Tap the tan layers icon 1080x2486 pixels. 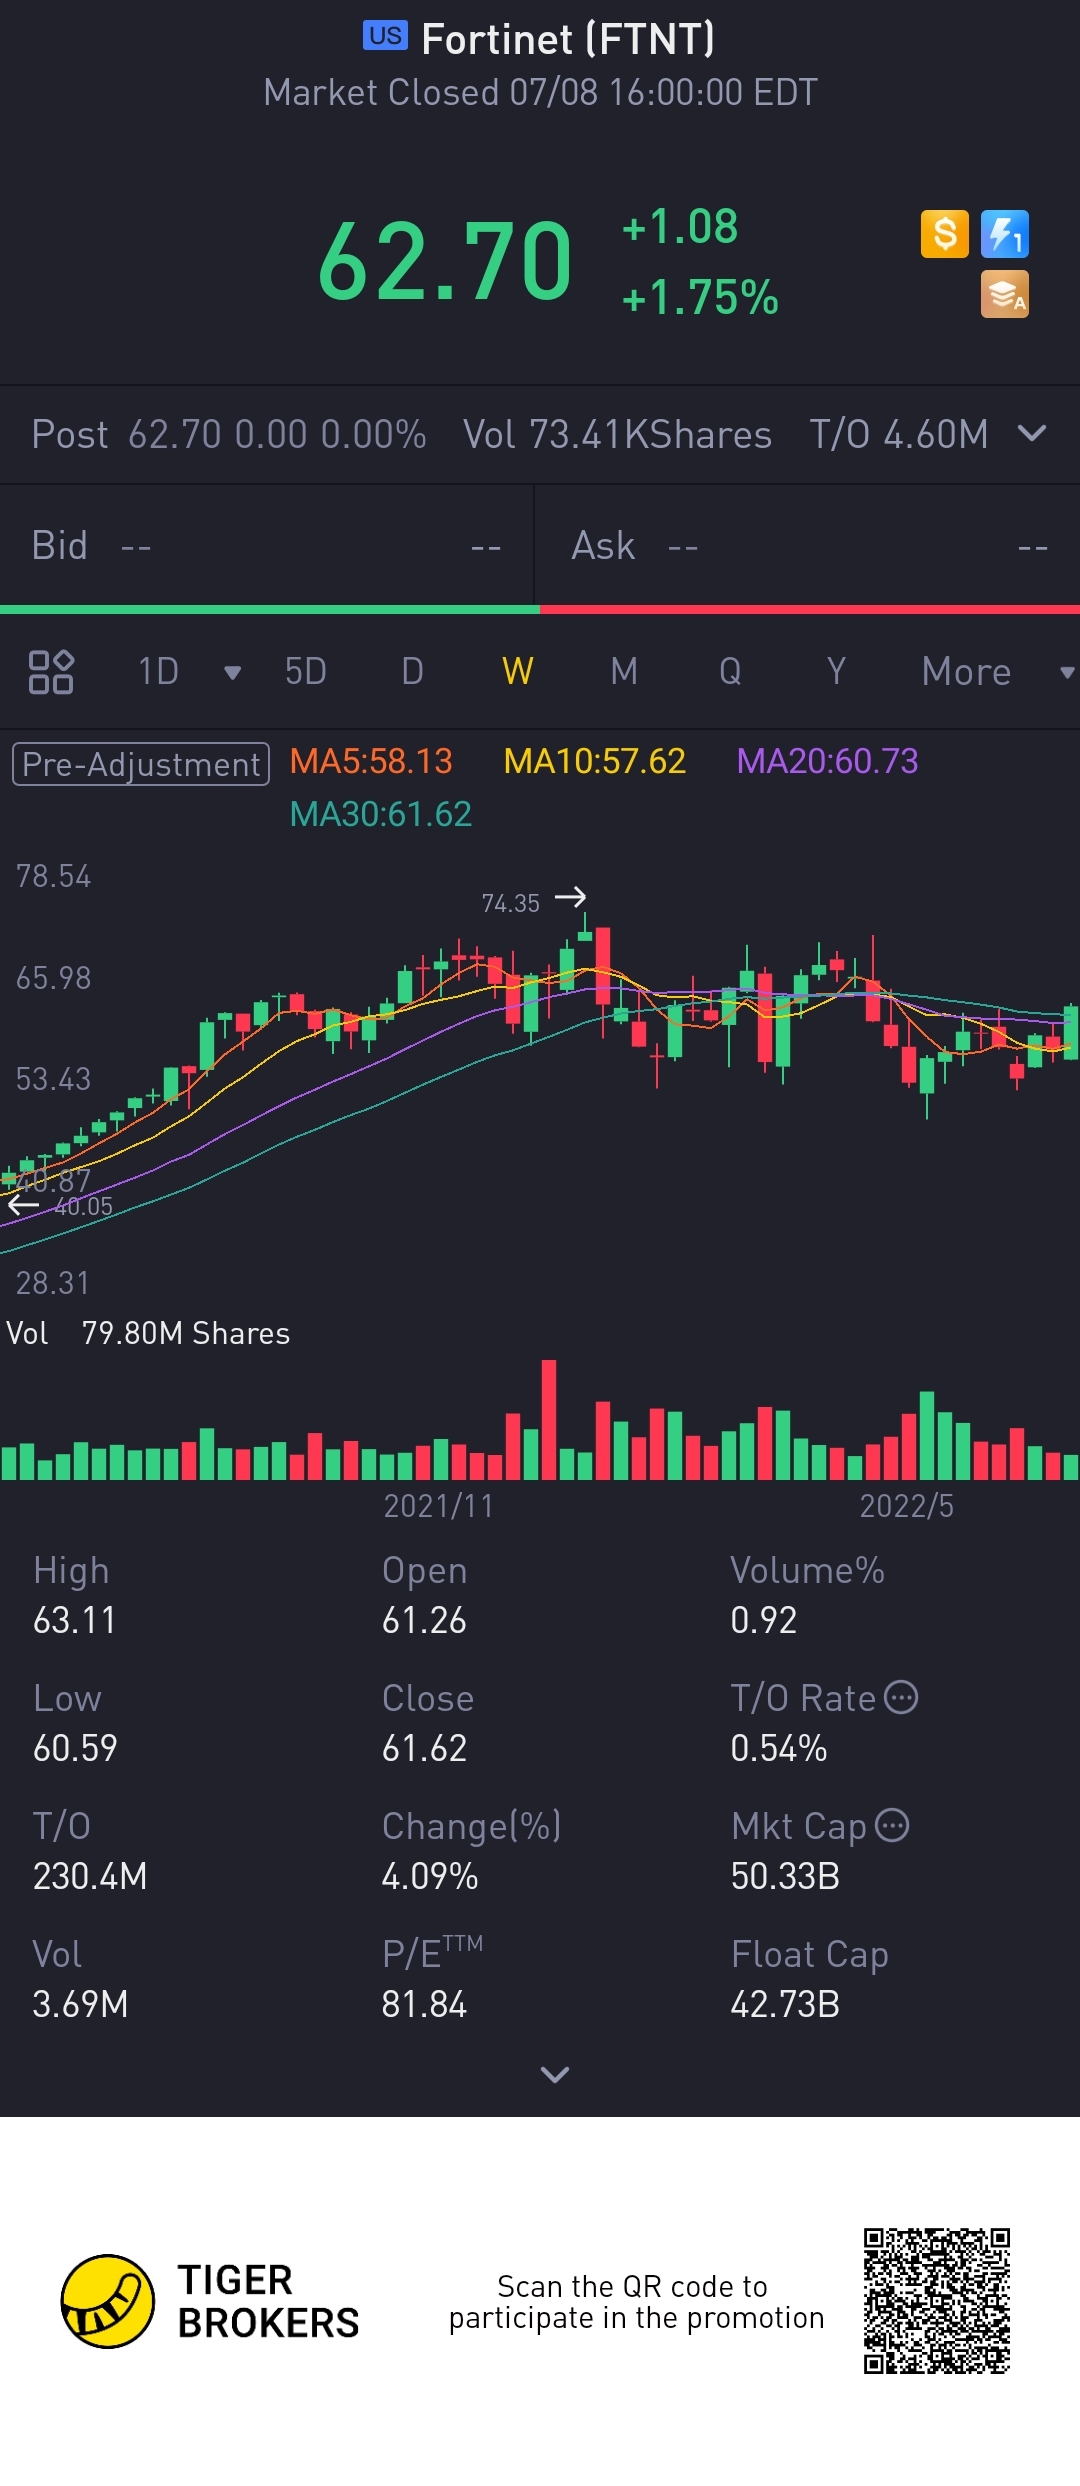(1005, 294)
